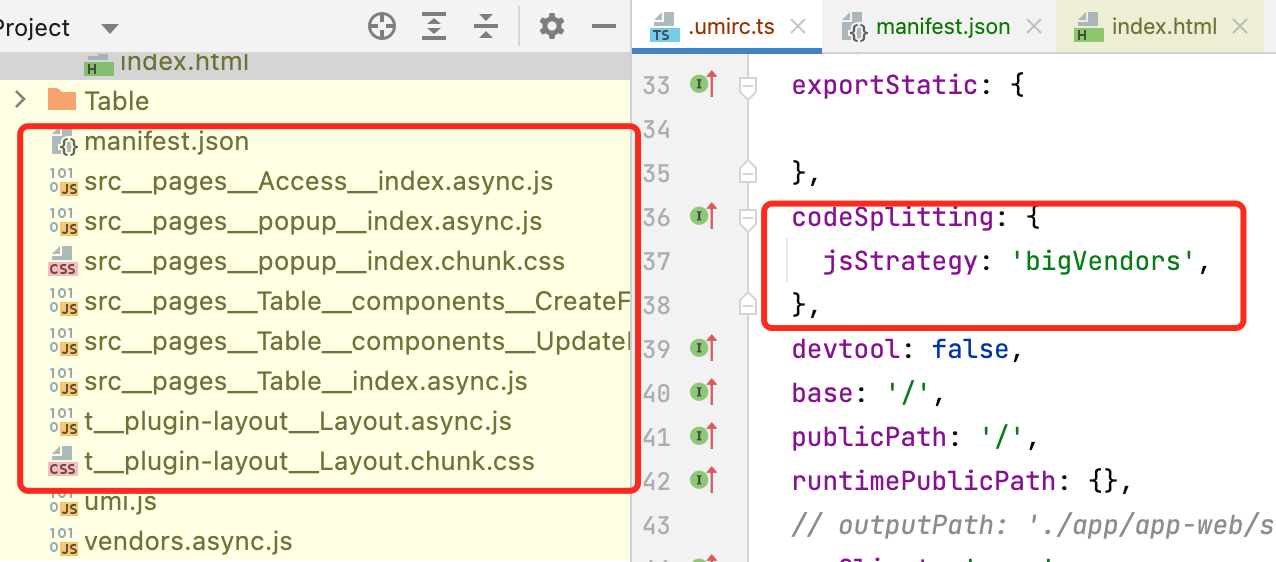Open the Project view dropdown arrow
Image resolution: width=1276 pixels, height=562 pixels.
[x=110, y=28]
